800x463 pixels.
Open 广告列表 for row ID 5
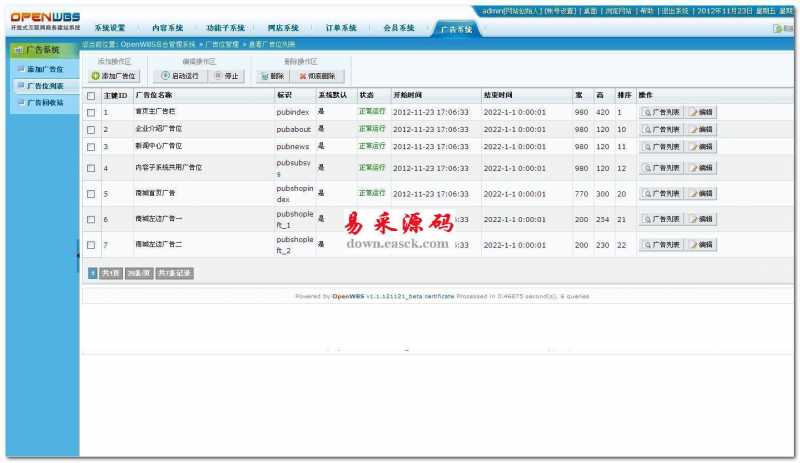661,193
